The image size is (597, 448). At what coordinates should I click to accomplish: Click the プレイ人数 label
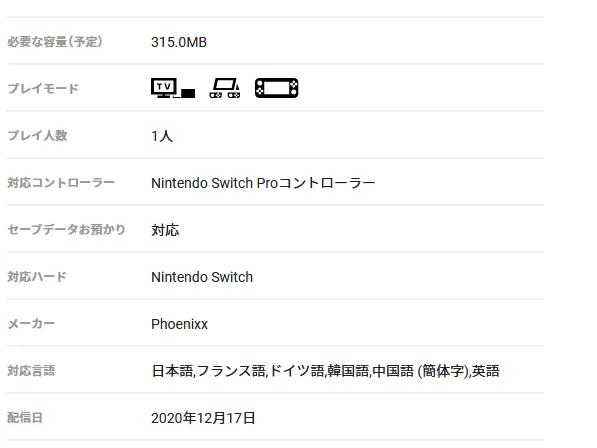[x=37, y=136]
